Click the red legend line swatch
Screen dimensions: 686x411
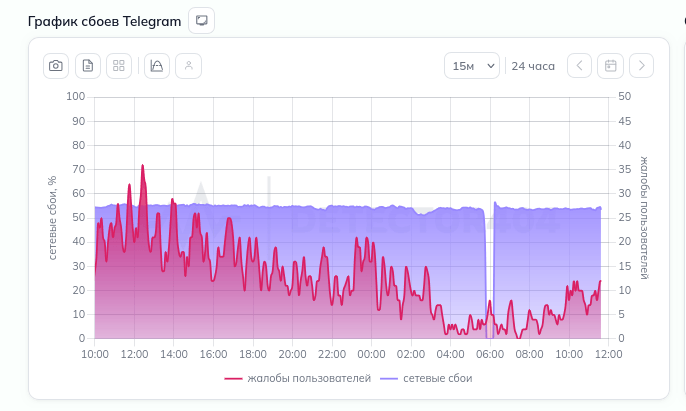pyautogui.click(x=233, y=379)
